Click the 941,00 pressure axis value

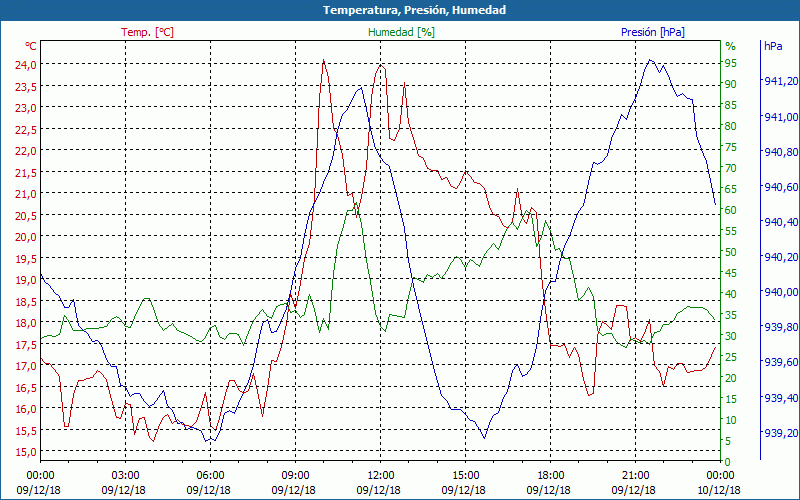click(x=782, y=117)
